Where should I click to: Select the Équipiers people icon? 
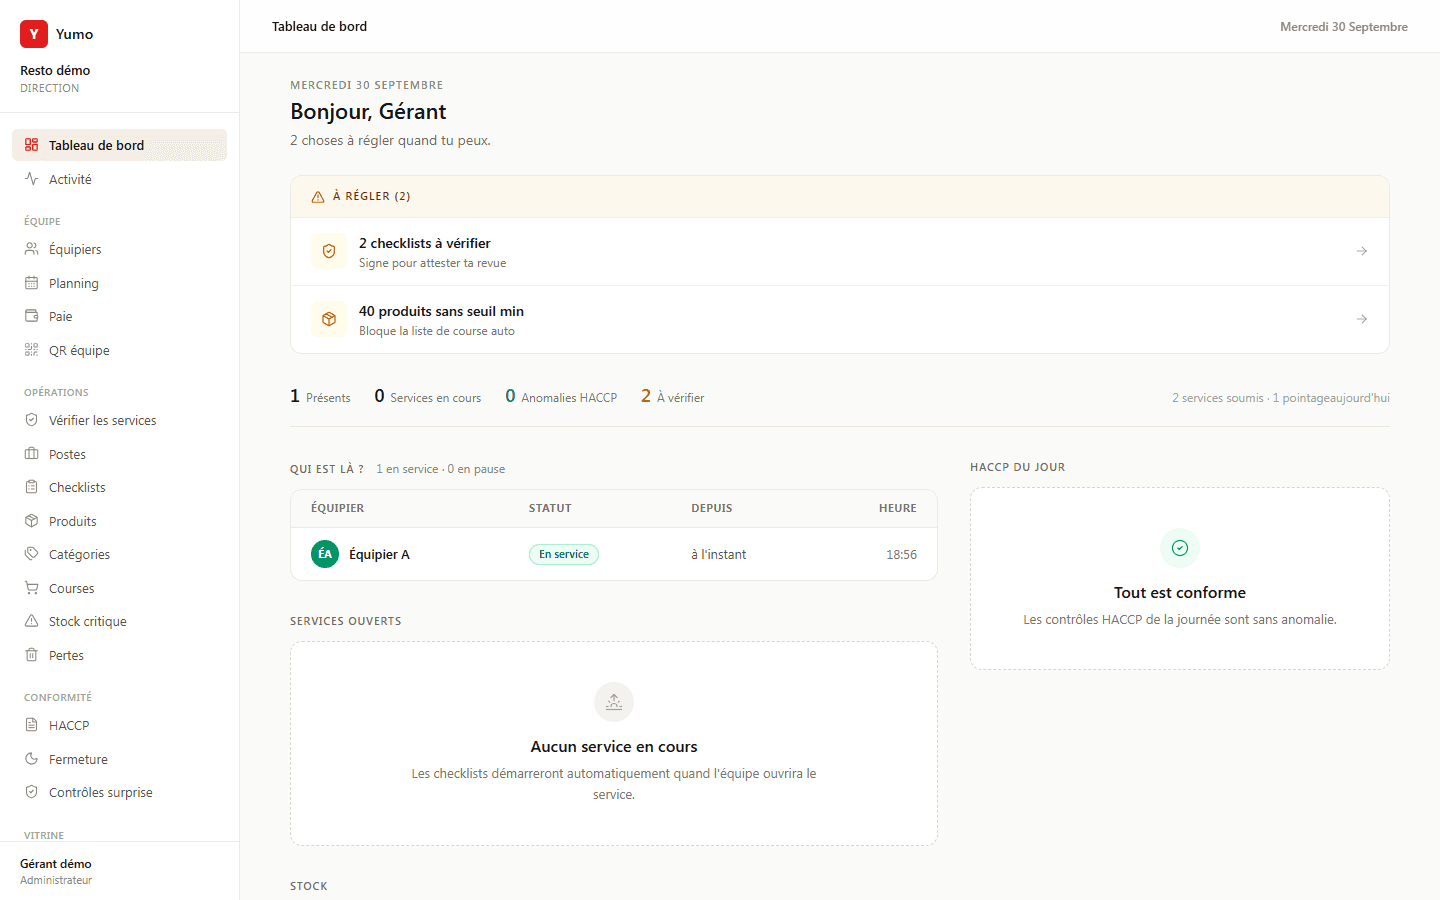(32, 249)
